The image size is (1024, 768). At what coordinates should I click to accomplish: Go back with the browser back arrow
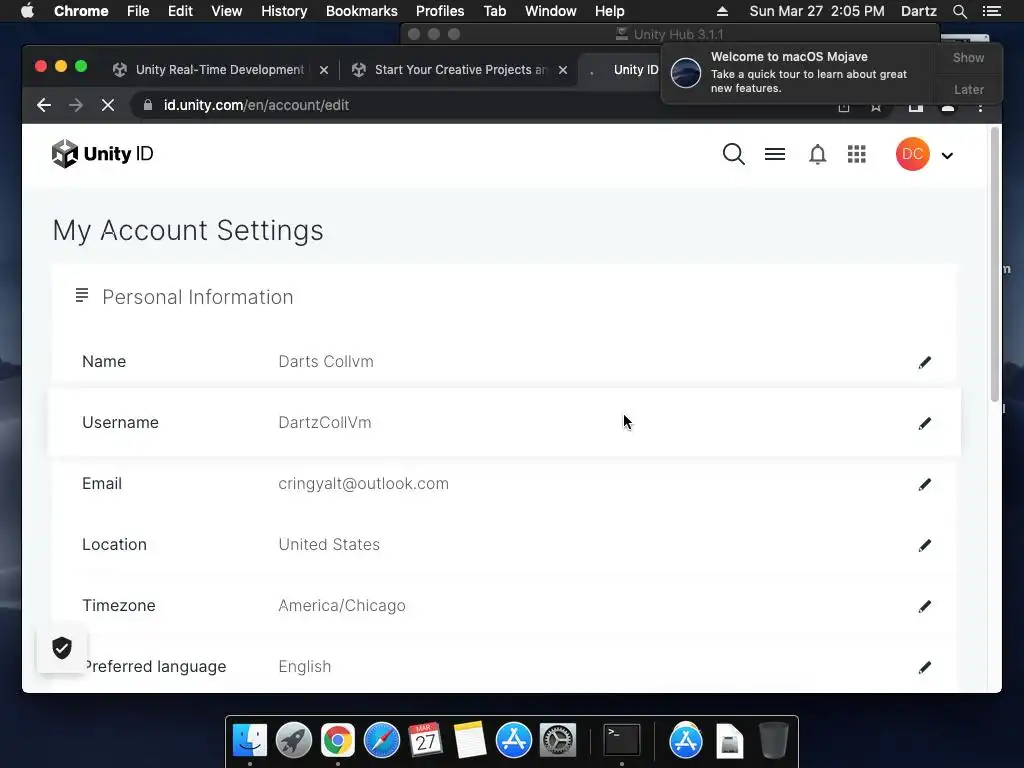coord(44,105)
